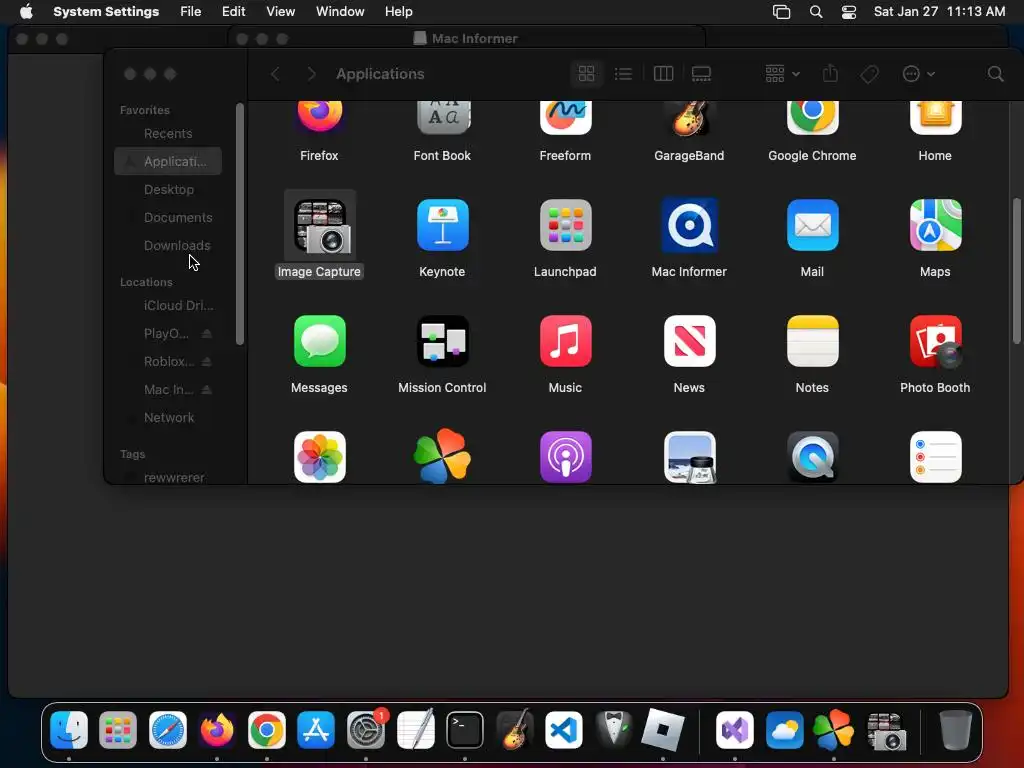The image size is (1024, 768).
Task: Select Launchpad in Applications folder
Action: pyautogui.click(x=566, y=225)
